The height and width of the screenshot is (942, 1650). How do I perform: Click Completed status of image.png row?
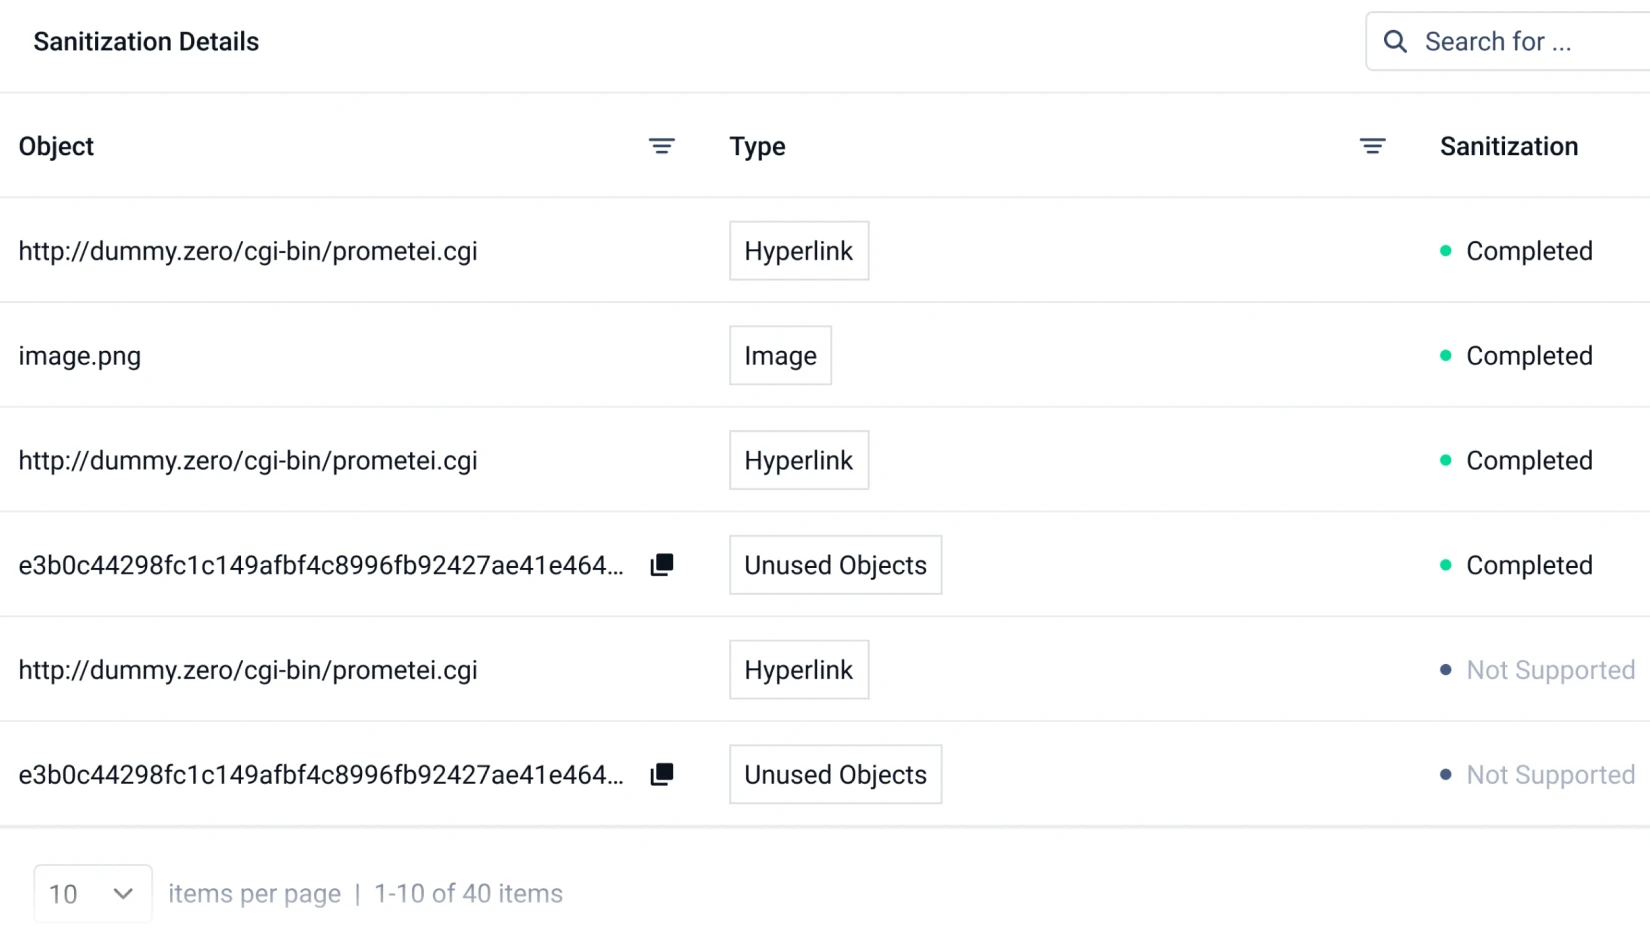click(1528, 356)
